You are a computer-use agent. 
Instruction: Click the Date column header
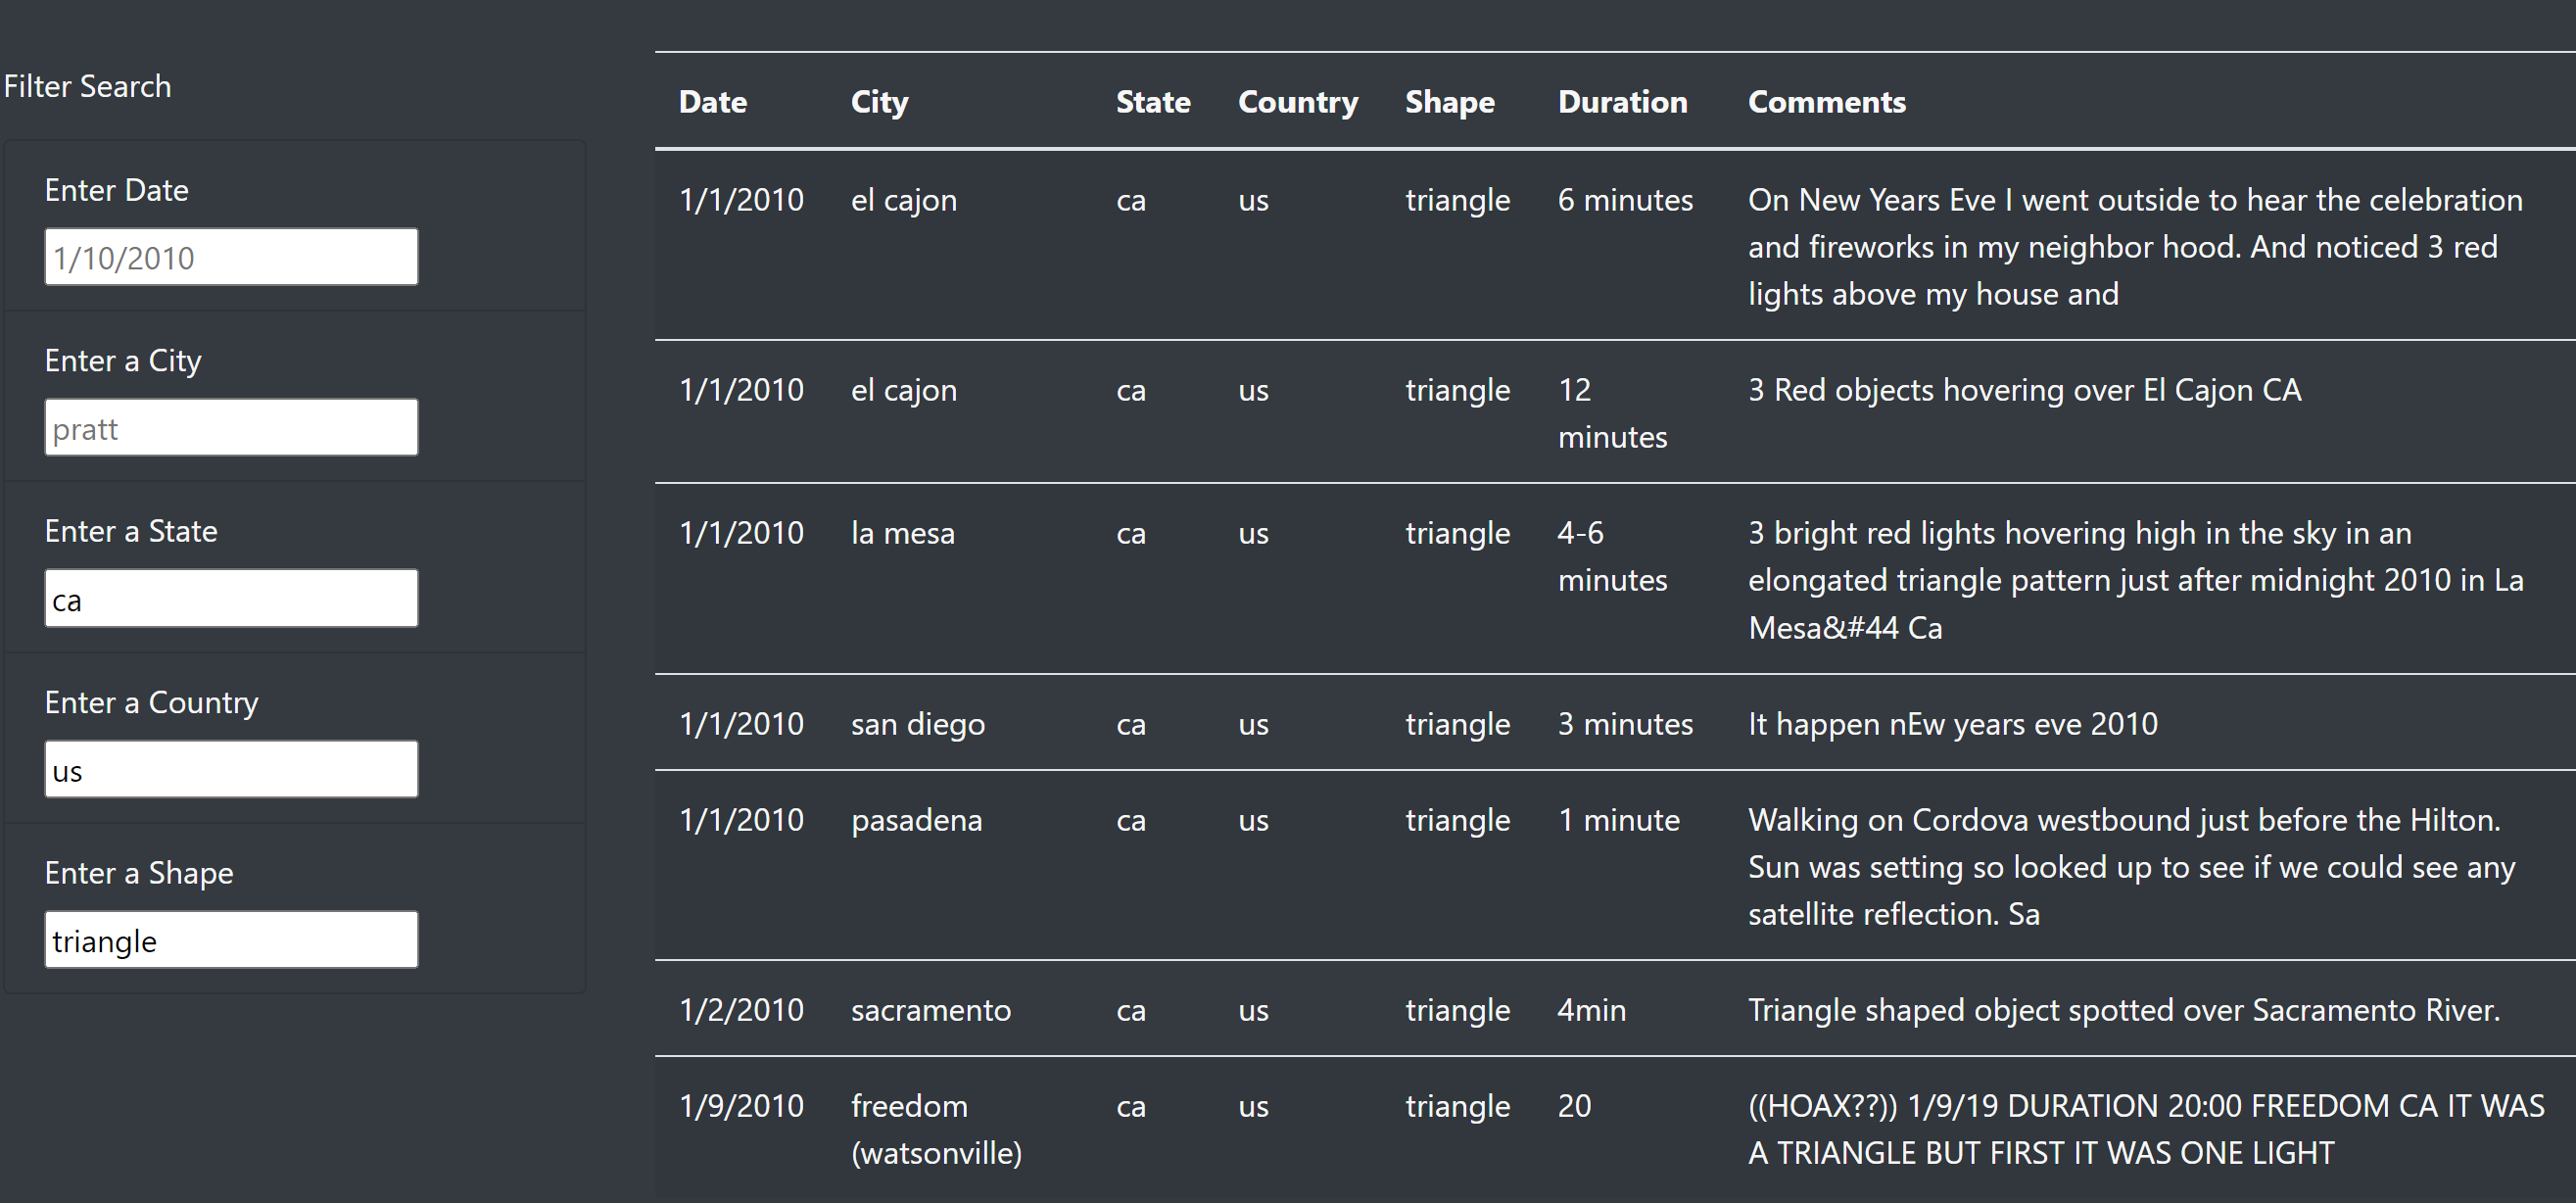(x=712, y=101)
